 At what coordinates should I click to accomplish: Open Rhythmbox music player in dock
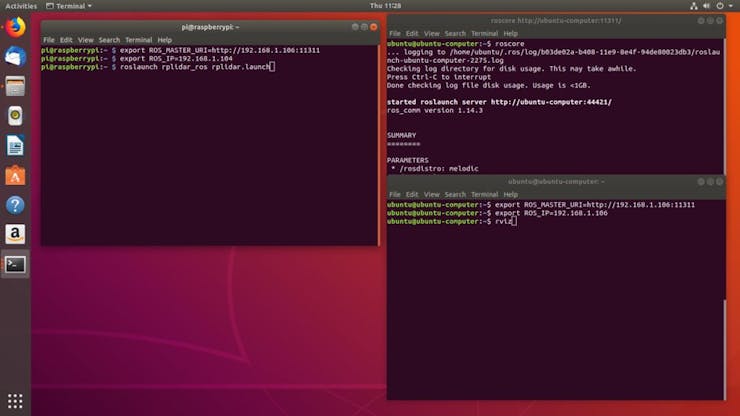[x=15, y=116]
